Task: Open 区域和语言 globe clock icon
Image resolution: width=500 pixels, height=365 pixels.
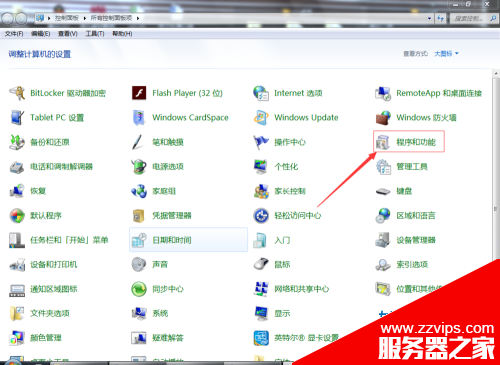Action: 383,216
